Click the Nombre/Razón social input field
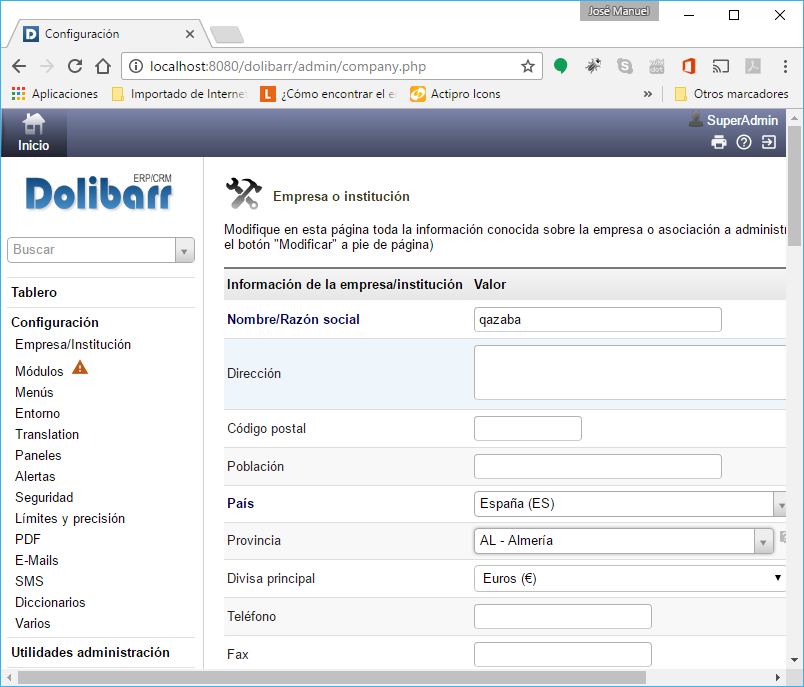The width and height of the screenshot is (804, 687). pos(597,319)
